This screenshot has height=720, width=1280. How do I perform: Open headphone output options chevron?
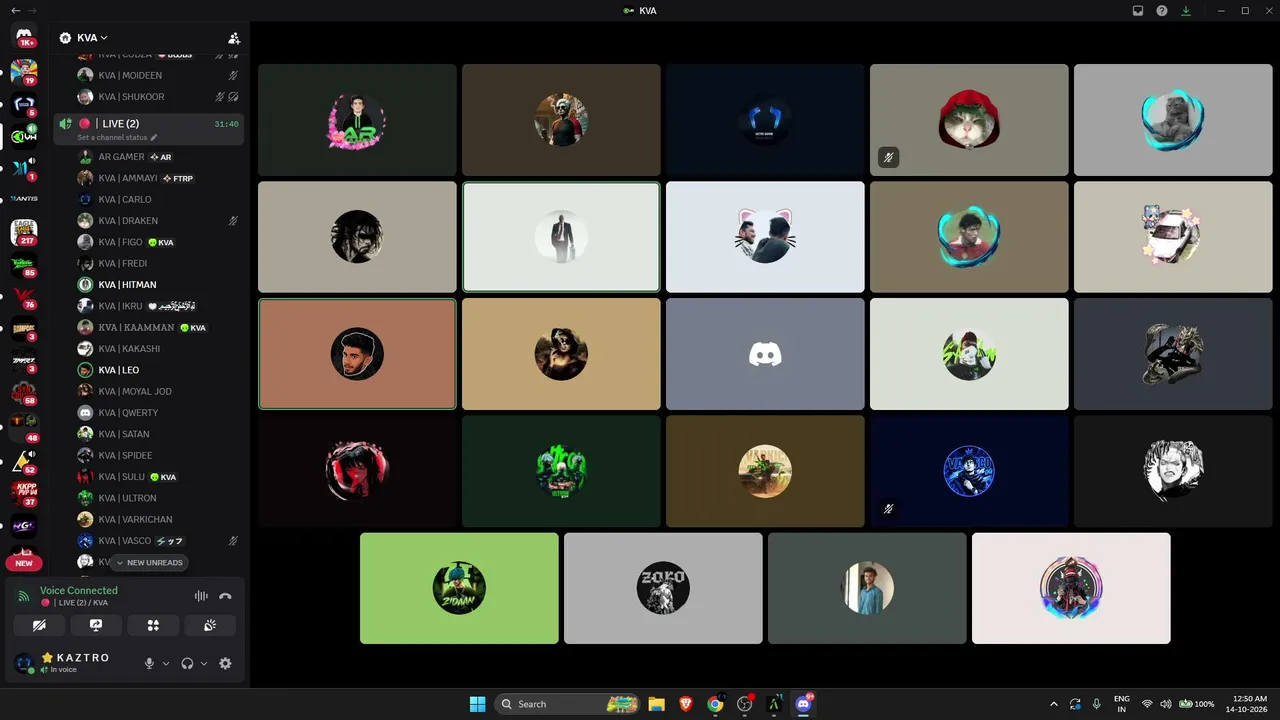[x=204, y=663]
